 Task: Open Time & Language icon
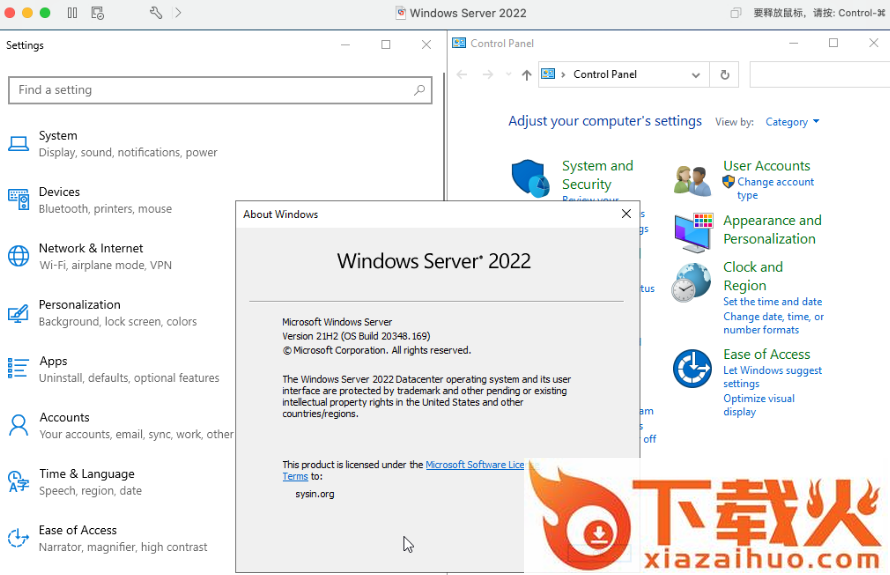(x=18, y=481)
